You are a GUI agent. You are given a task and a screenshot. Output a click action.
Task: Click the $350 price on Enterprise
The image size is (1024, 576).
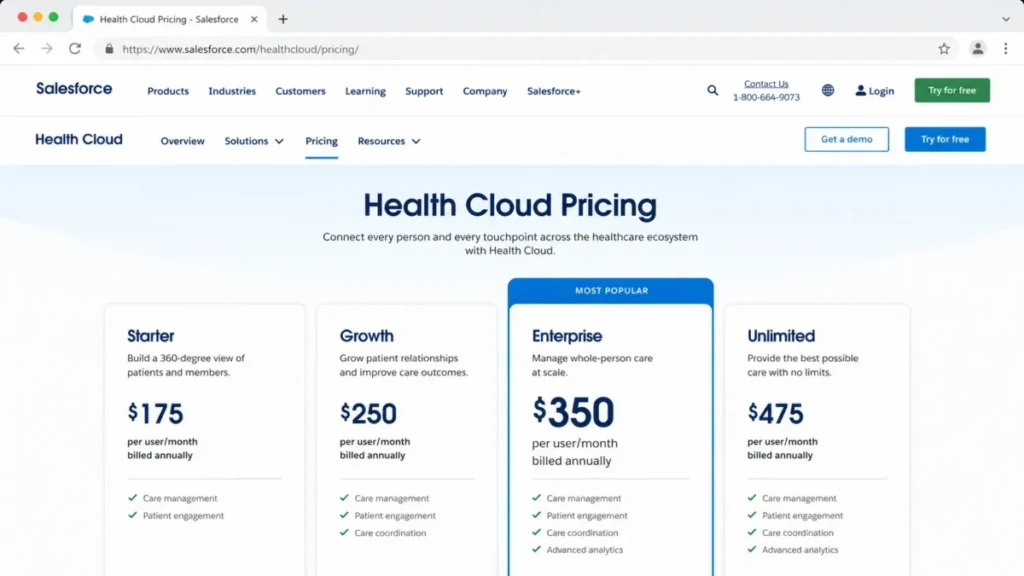coord(573,412)
